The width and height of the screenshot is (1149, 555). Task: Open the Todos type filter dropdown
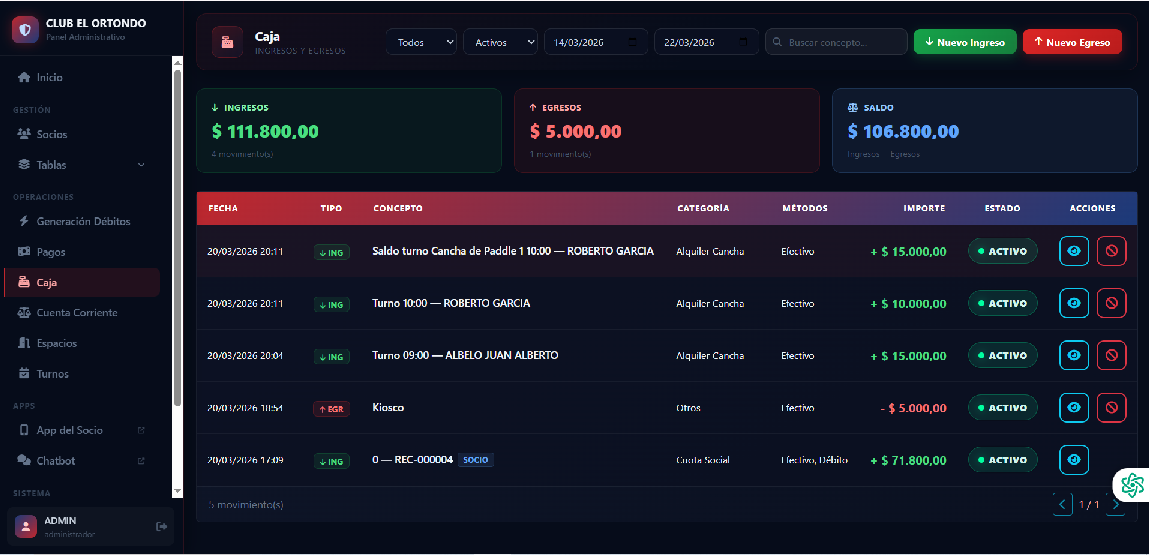coord(421,42)
